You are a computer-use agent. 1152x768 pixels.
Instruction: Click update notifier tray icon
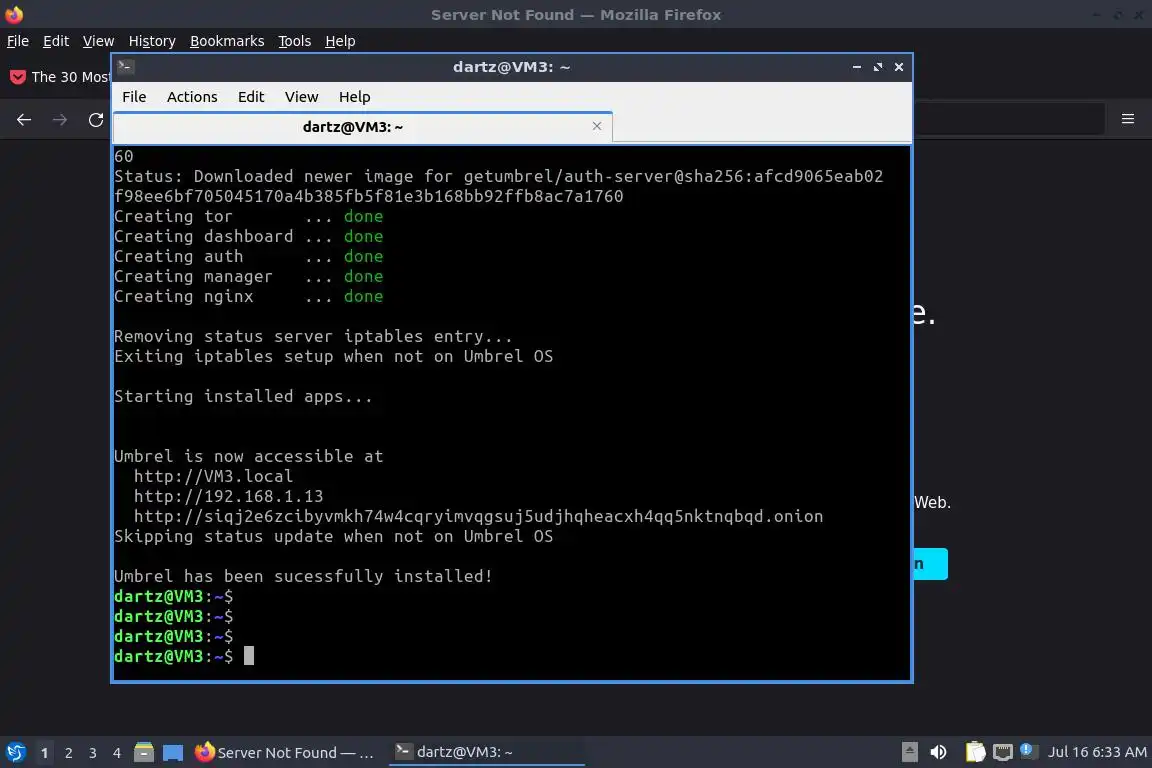1028,750
